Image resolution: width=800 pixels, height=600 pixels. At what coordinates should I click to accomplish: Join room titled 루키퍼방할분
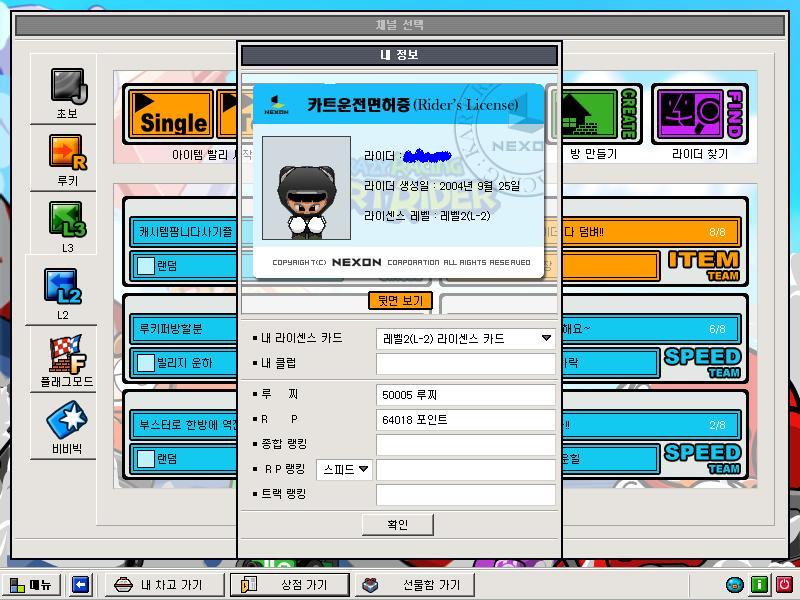[184, 329]
